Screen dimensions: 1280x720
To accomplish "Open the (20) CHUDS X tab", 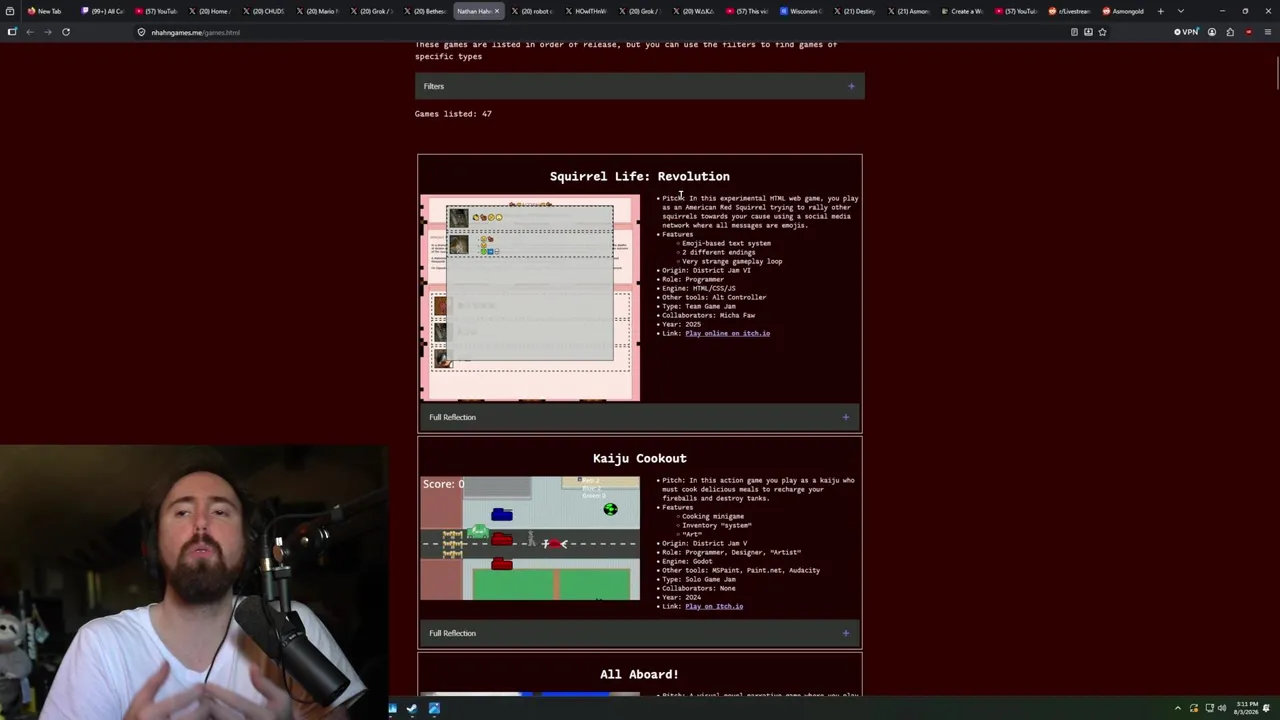I will tap(264, 11).
